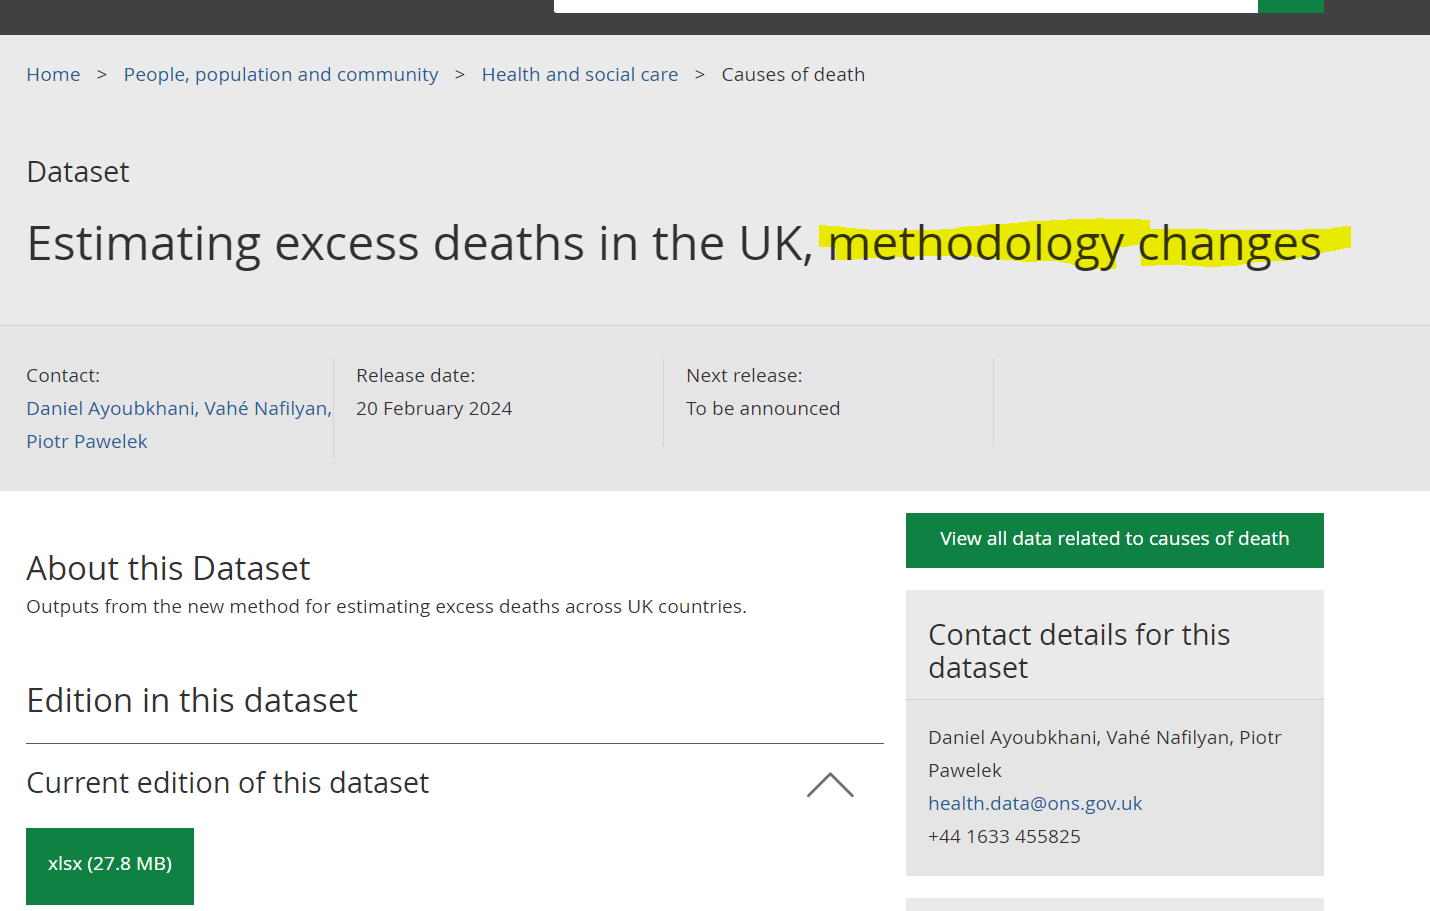Click the search input field at top
Image resolution: width=1430 pixels, height=911 pixels.
coord(906,6)
